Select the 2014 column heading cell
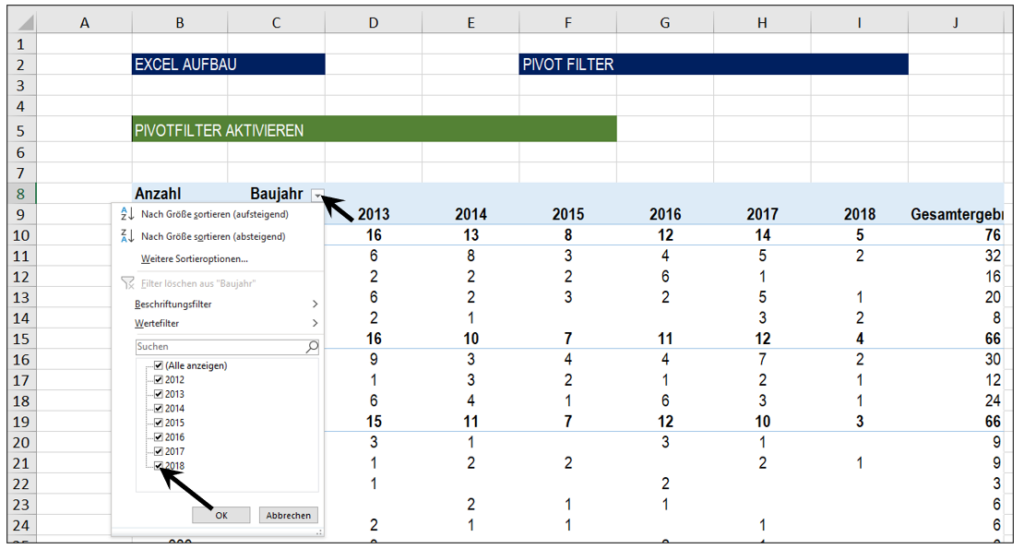The height and width of the screenshot is (549, 1024). 471,214
